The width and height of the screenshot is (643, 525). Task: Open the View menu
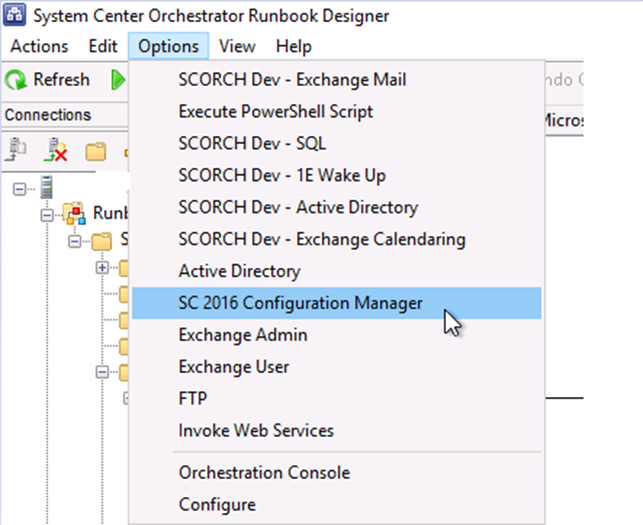pyautogui.click(x=237, y=46)
